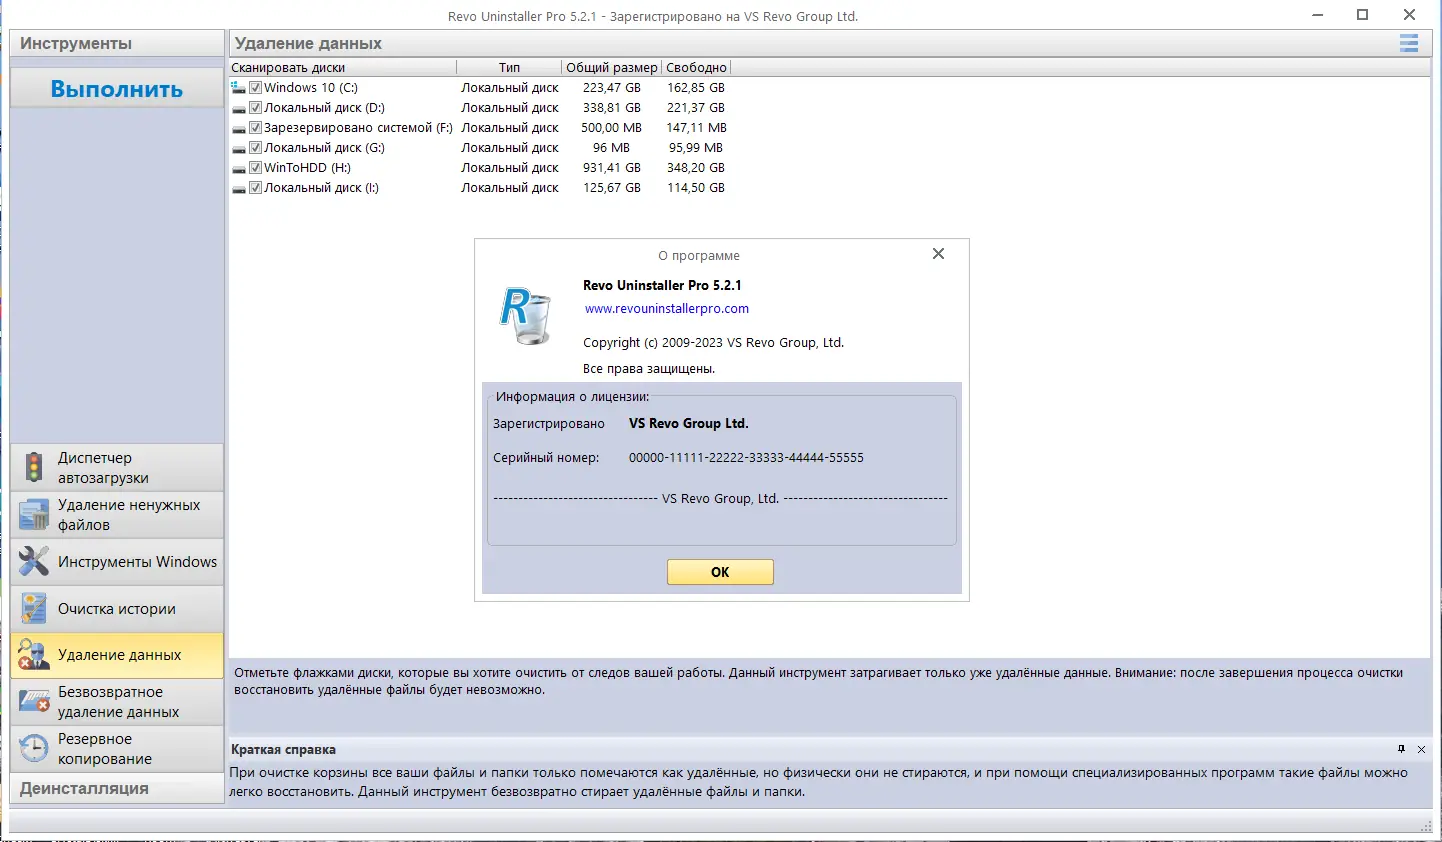Pin the Краткая справка panel
The width and height of the screenshot is (1442, 842).
(x=1401, y=749)
